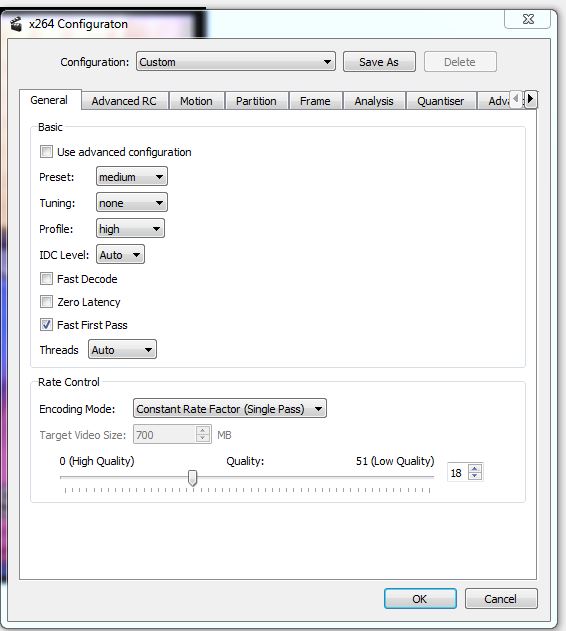Click the quality value field showing 18
The image size is (566, 631).
(458, 472)
